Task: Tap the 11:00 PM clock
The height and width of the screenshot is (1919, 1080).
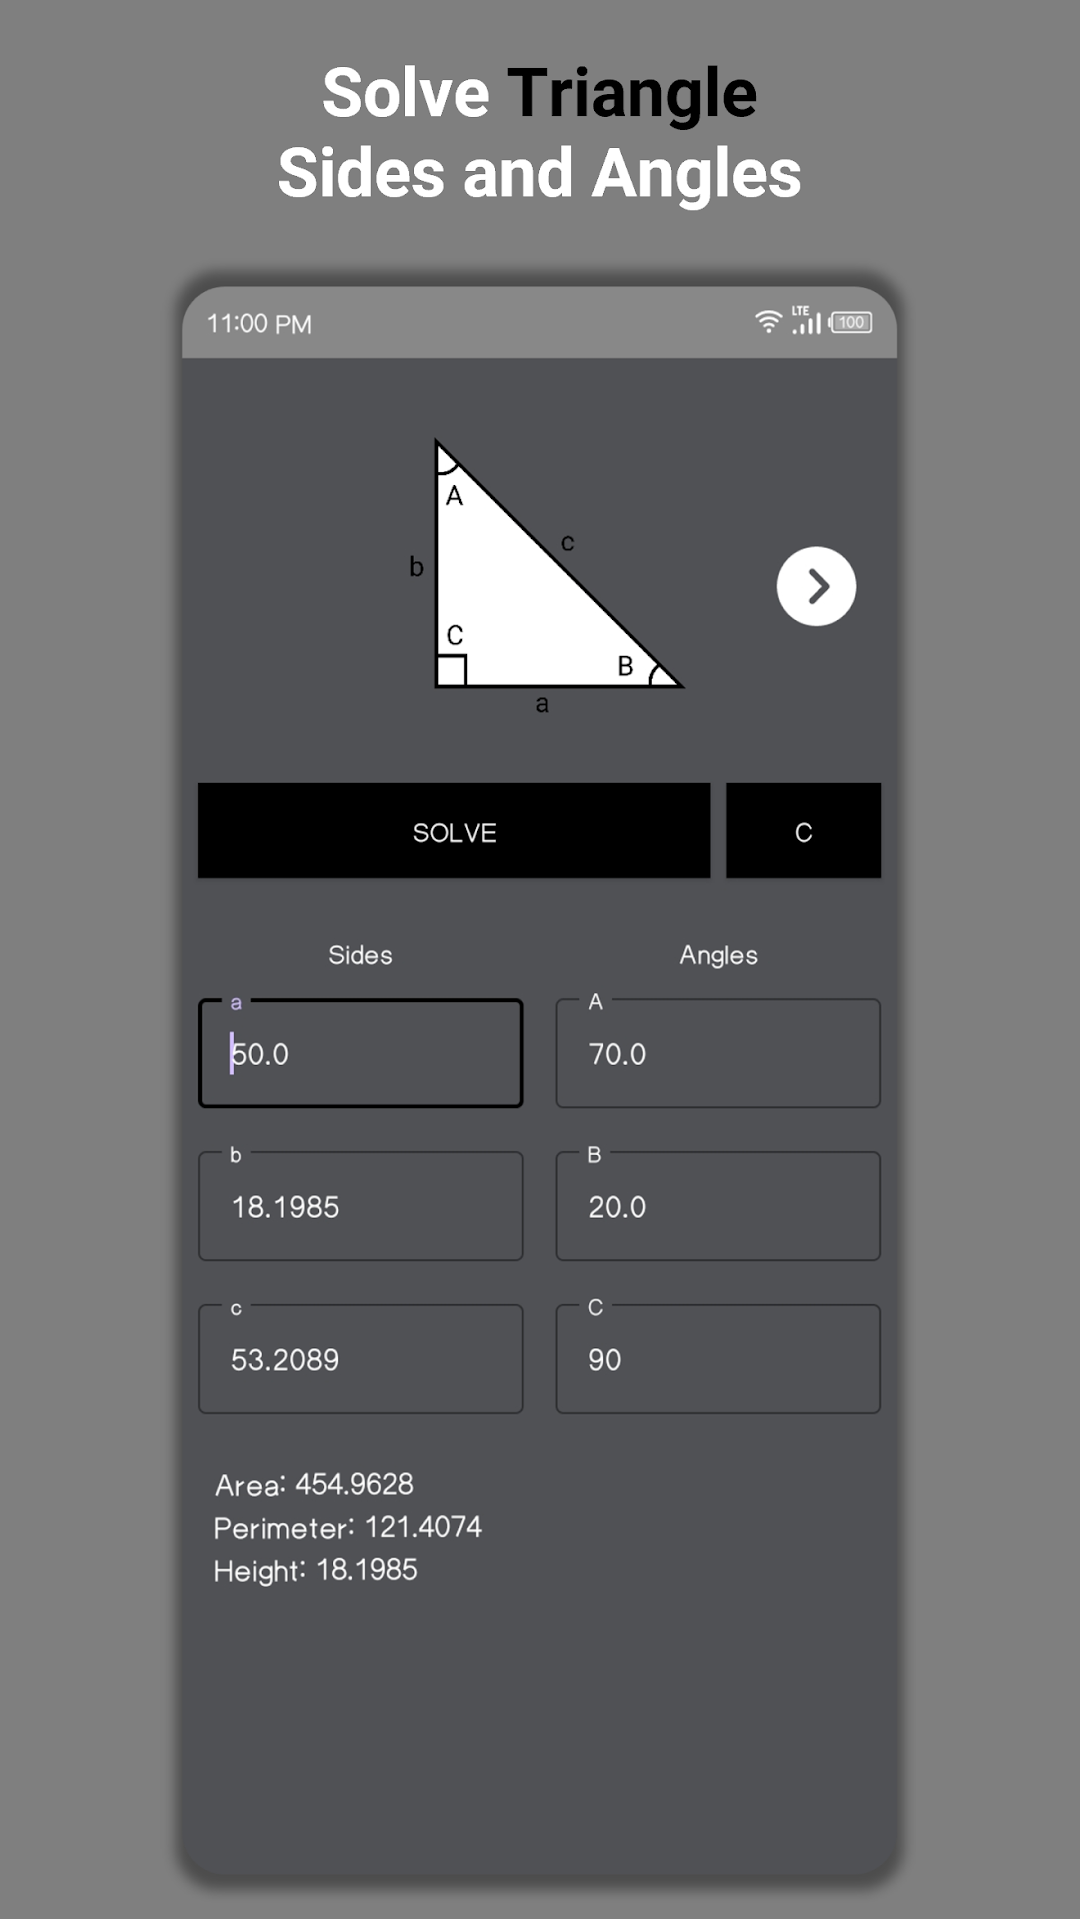Action: 259,324
